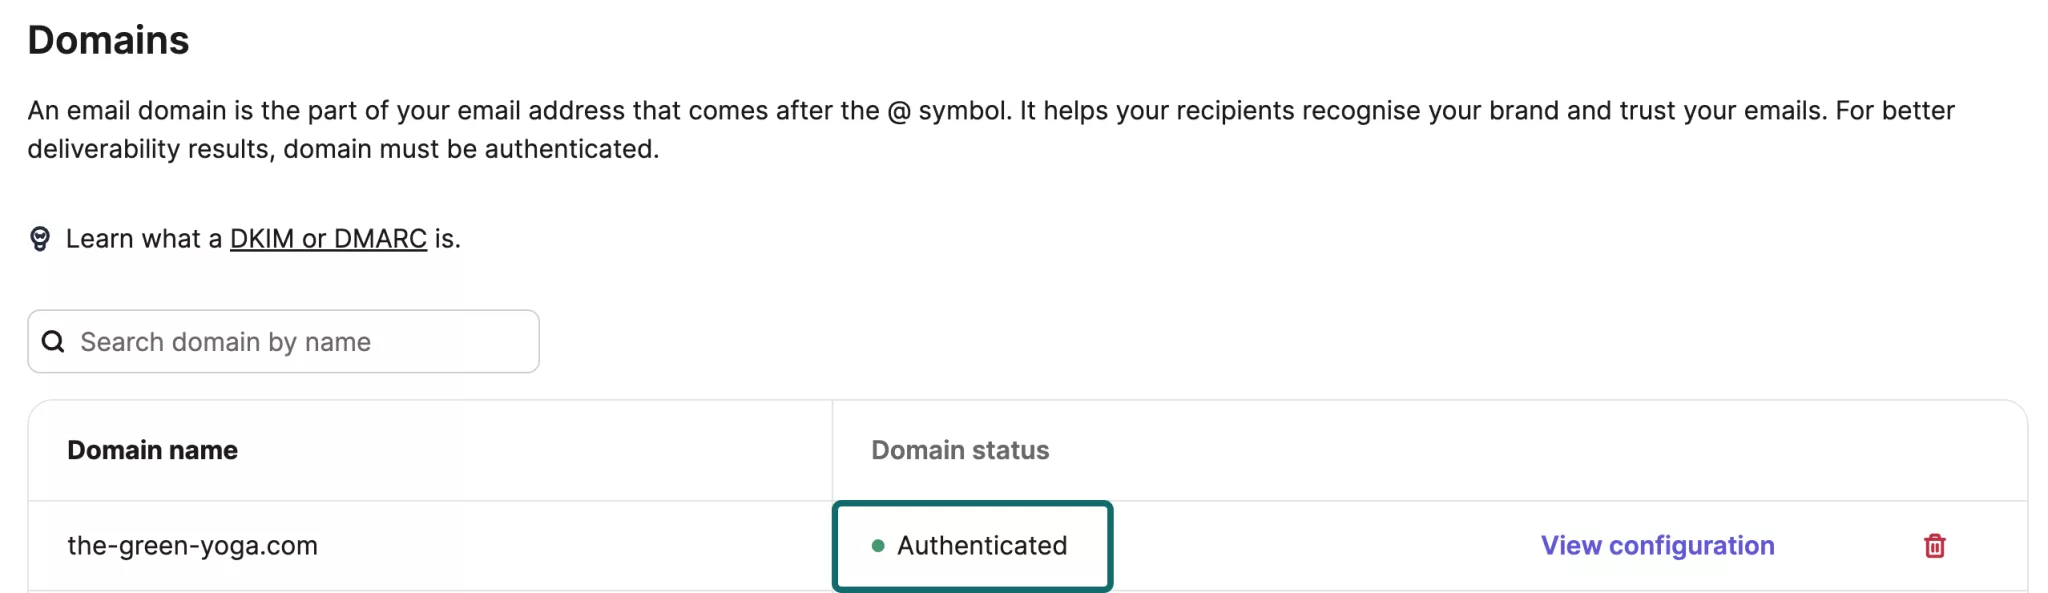Image resolution: width=2048 pixels, height=593 pixels.
Task: Click the lightbulb tip icon
Action: click(x=40, y=239)
